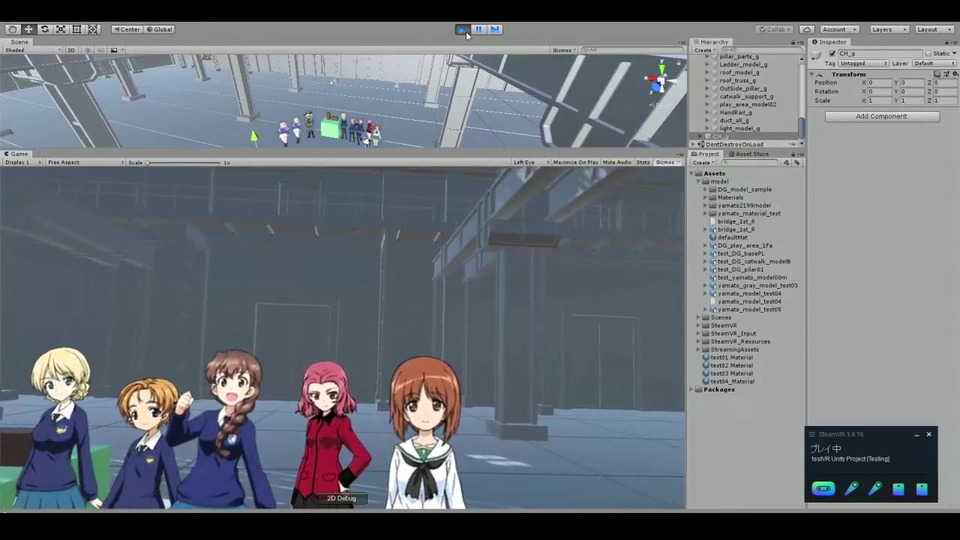The image size is (960, 540).
Task: Toggle Mute Audio in Game view
Action: click(x=617, y=162)
